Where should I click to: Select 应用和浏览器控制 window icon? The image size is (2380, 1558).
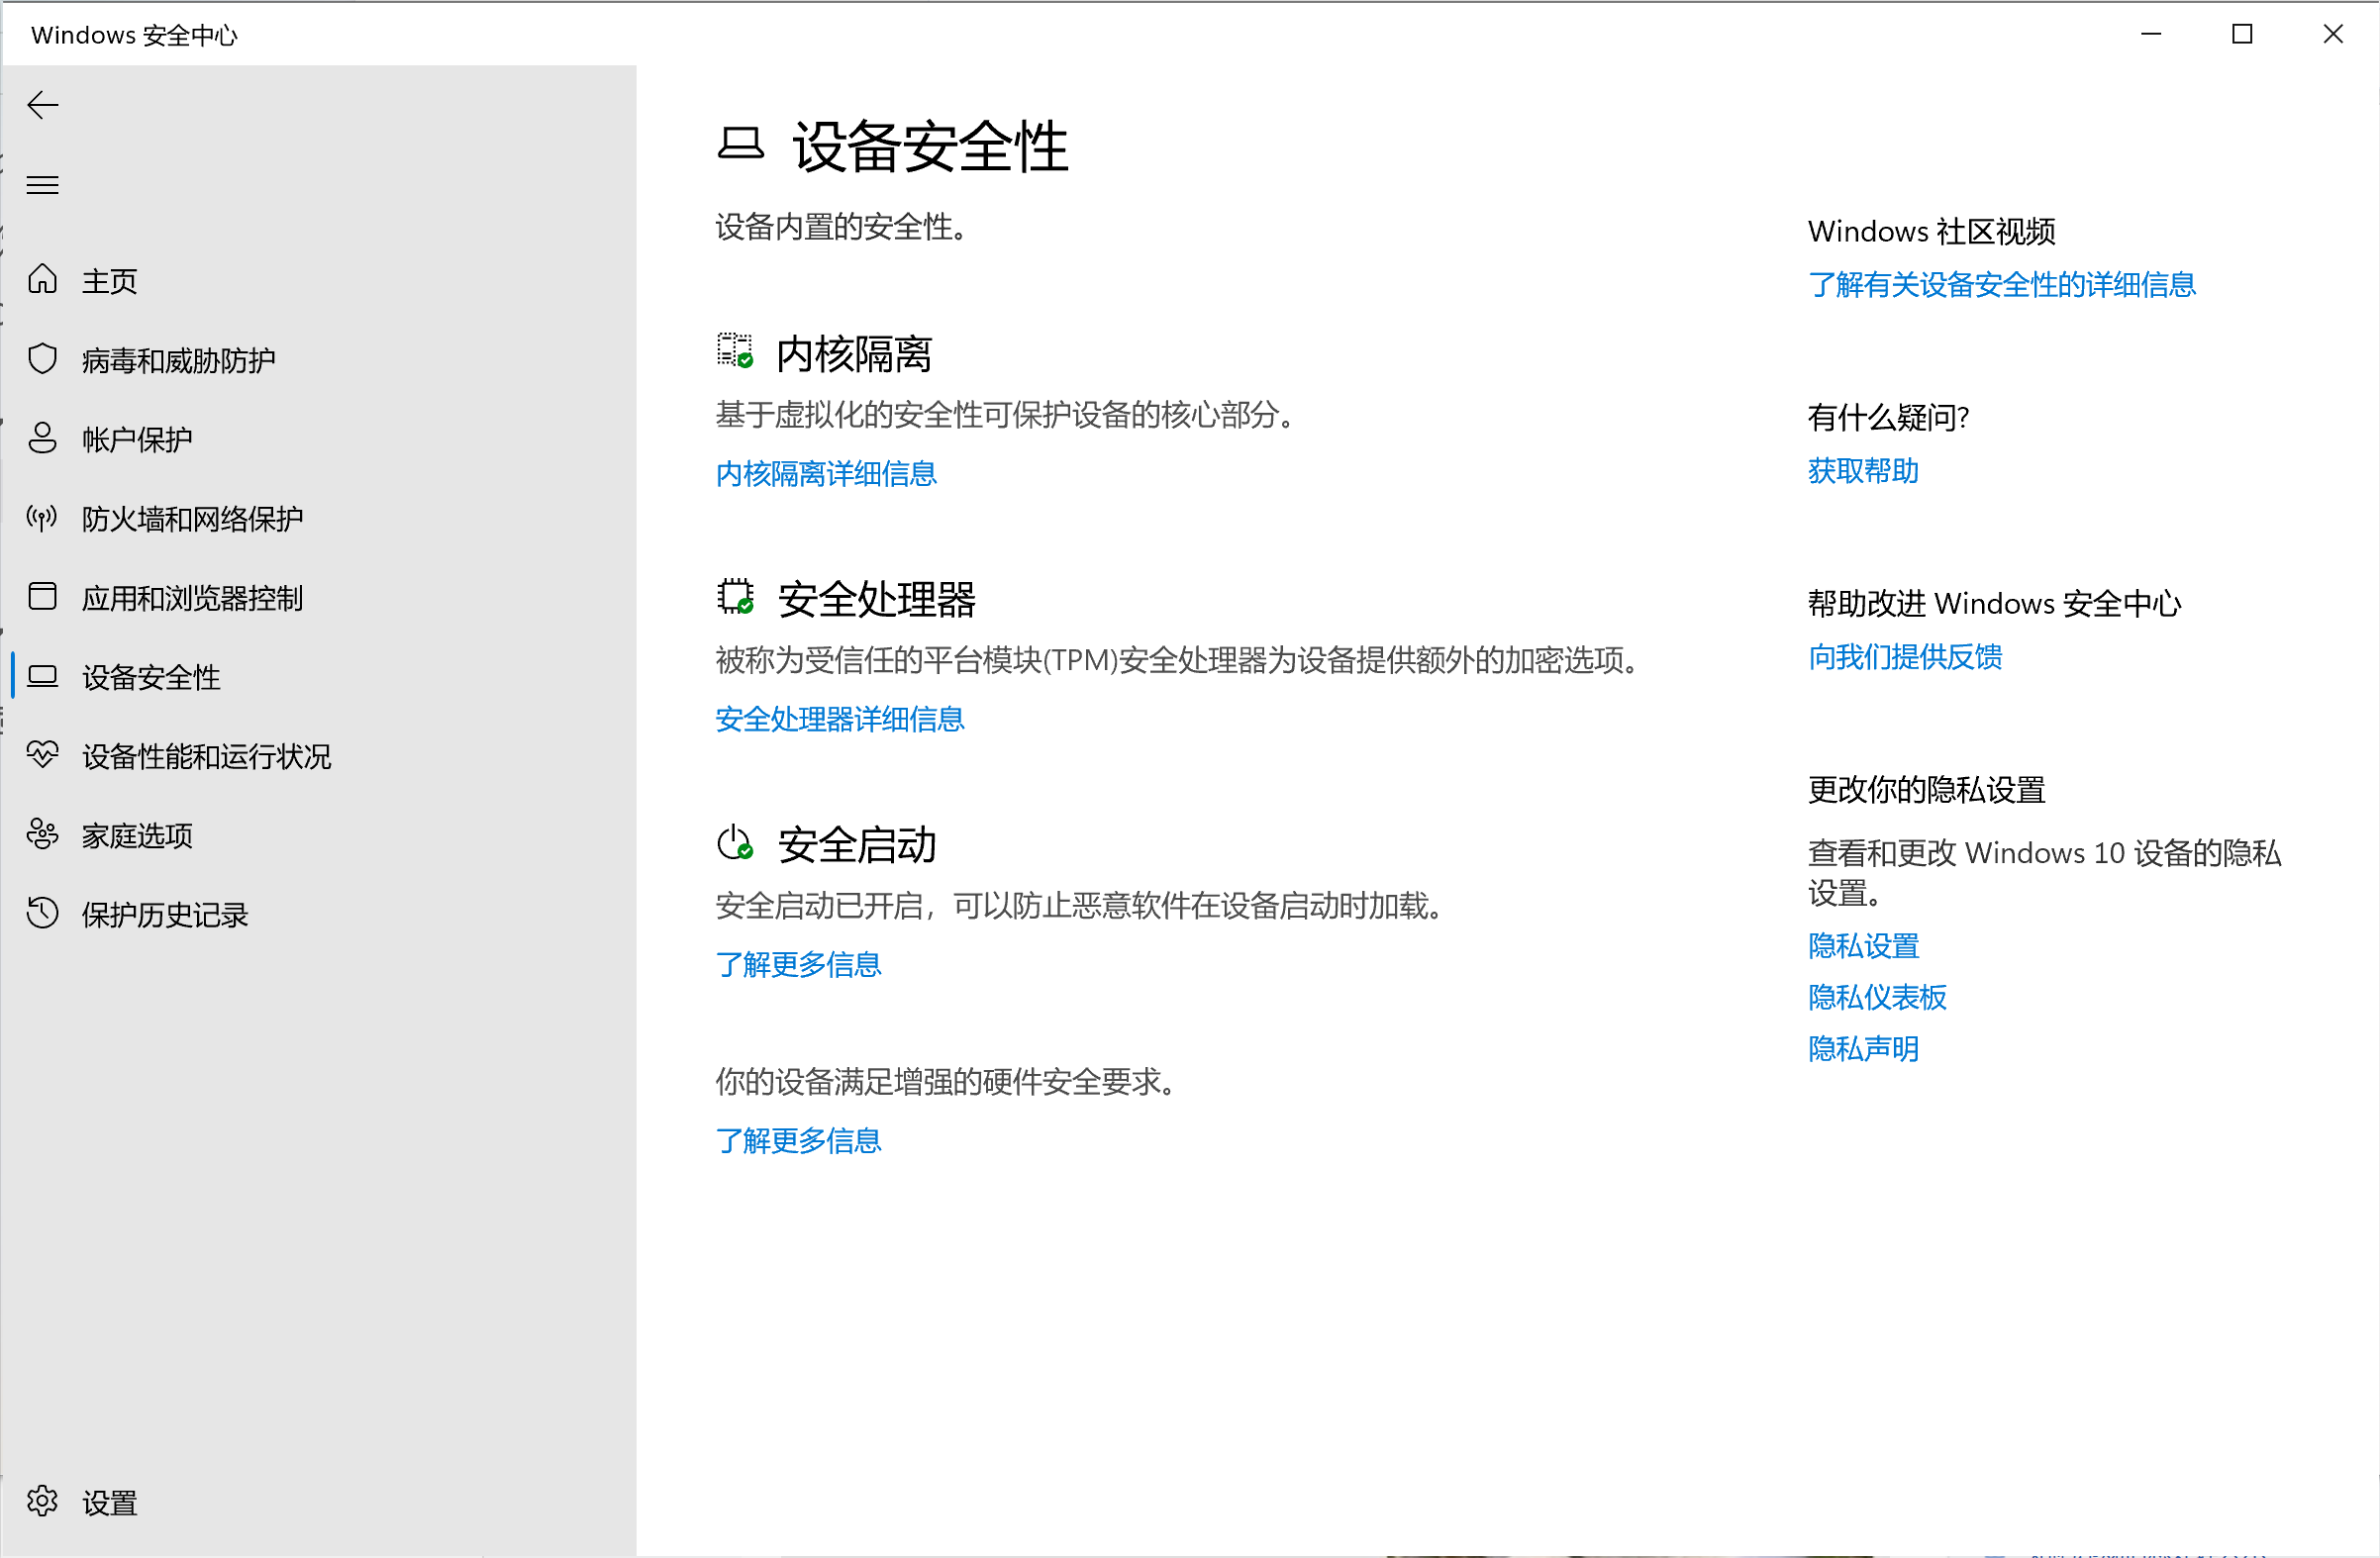coord(42,596)
